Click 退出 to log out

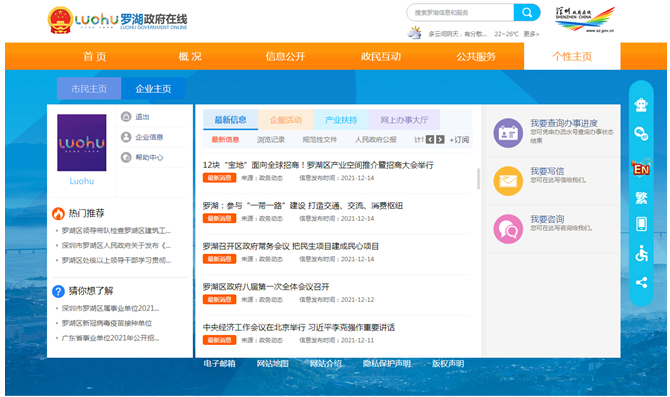coord(142,117)
